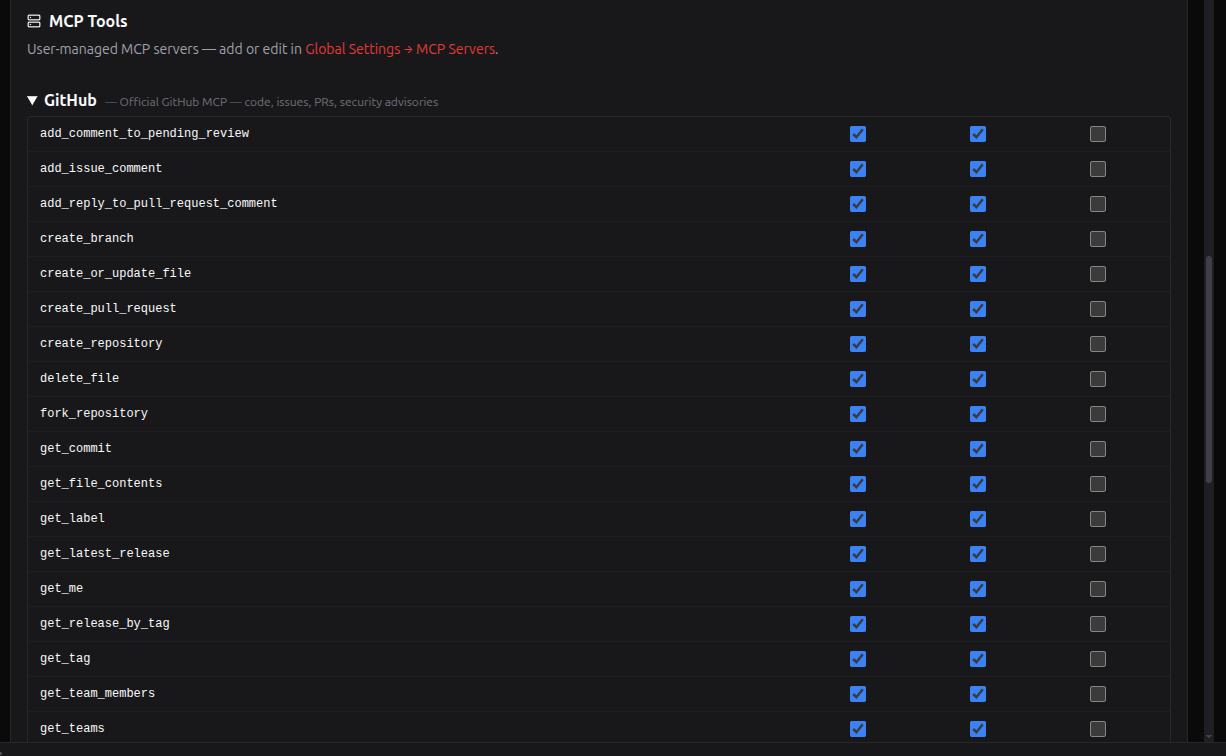This screenshot has width=1226, height=756.
Task: Click the get_tag tool name
Action: pos(65,658)
